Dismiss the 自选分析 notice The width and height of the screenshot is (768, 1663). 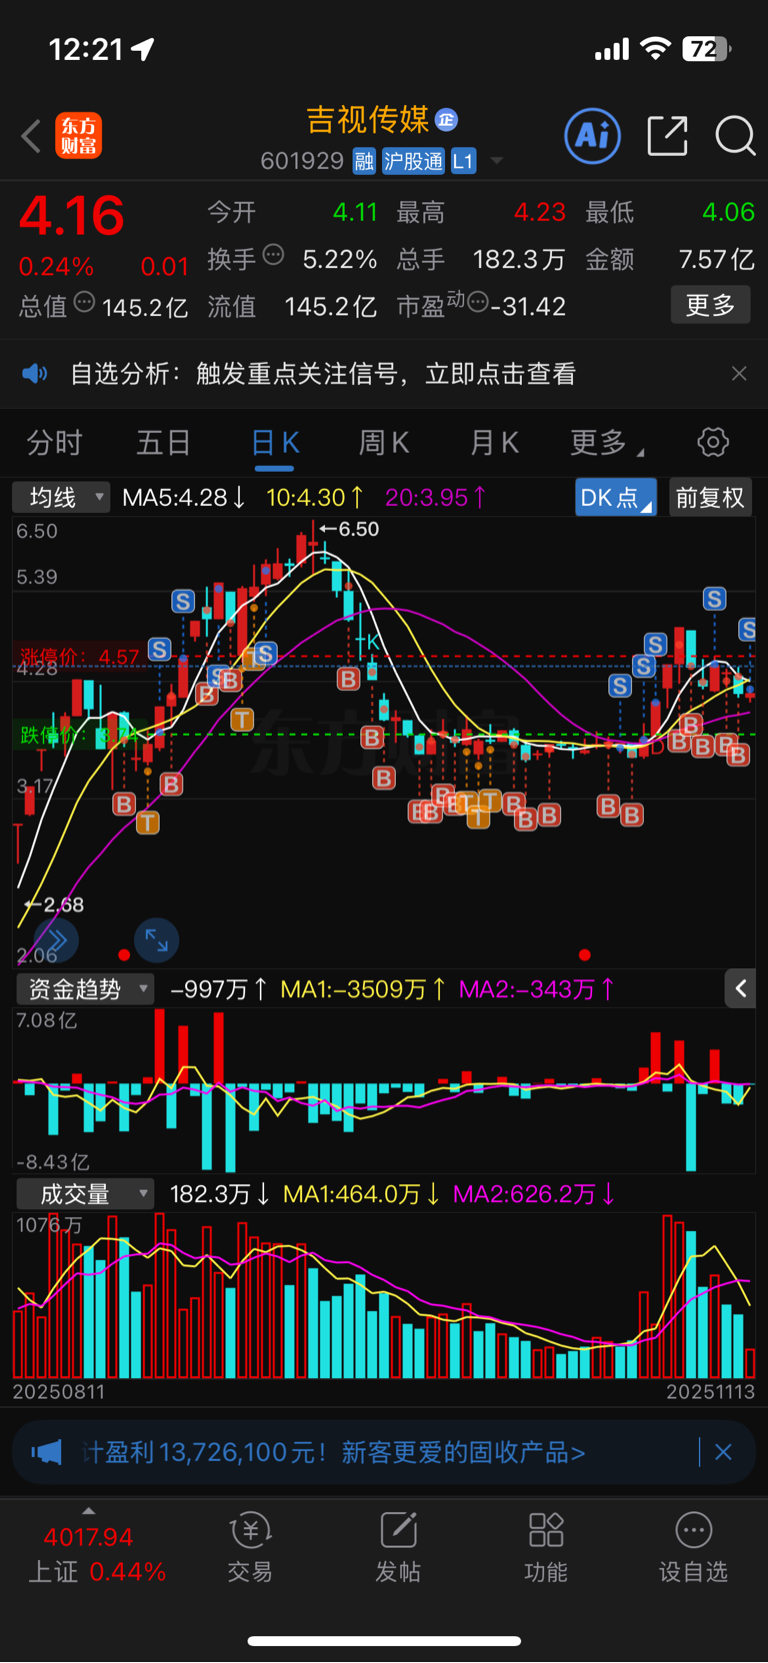coord(739,374)
